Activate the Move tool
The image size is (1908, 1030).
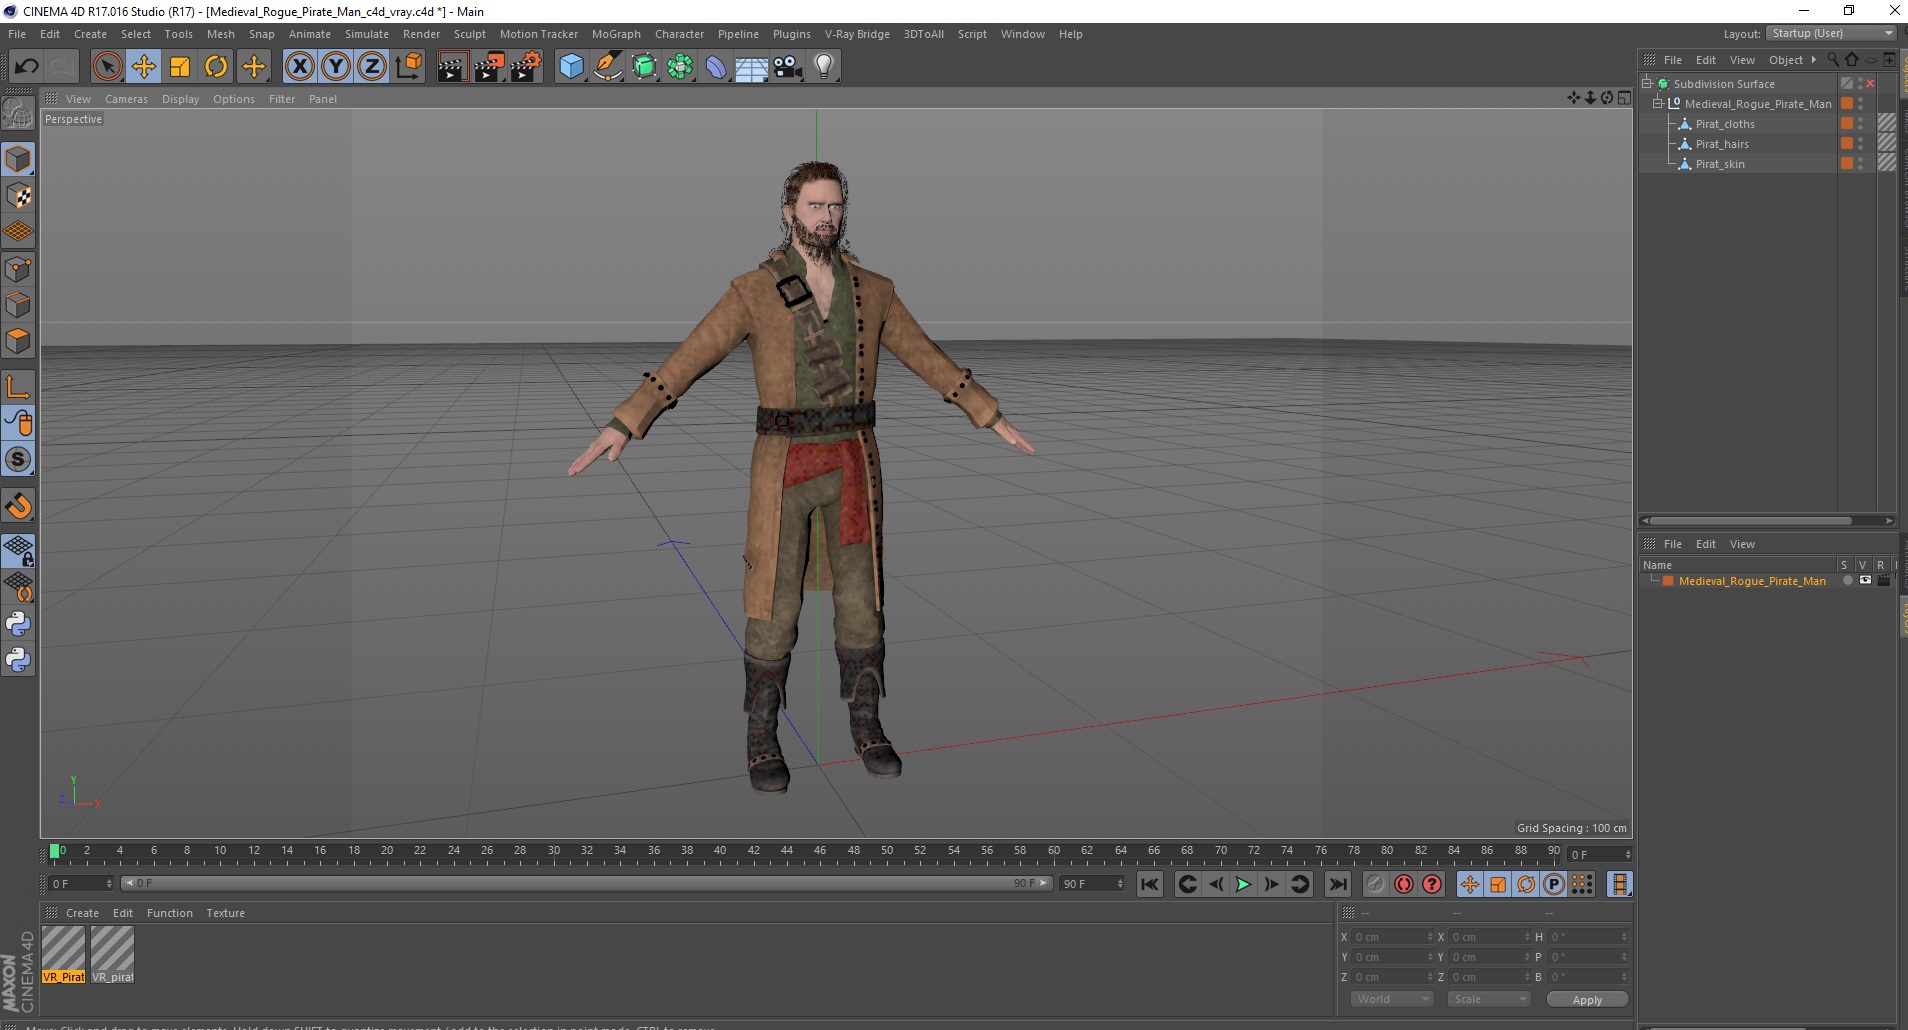tap(143, 67)
